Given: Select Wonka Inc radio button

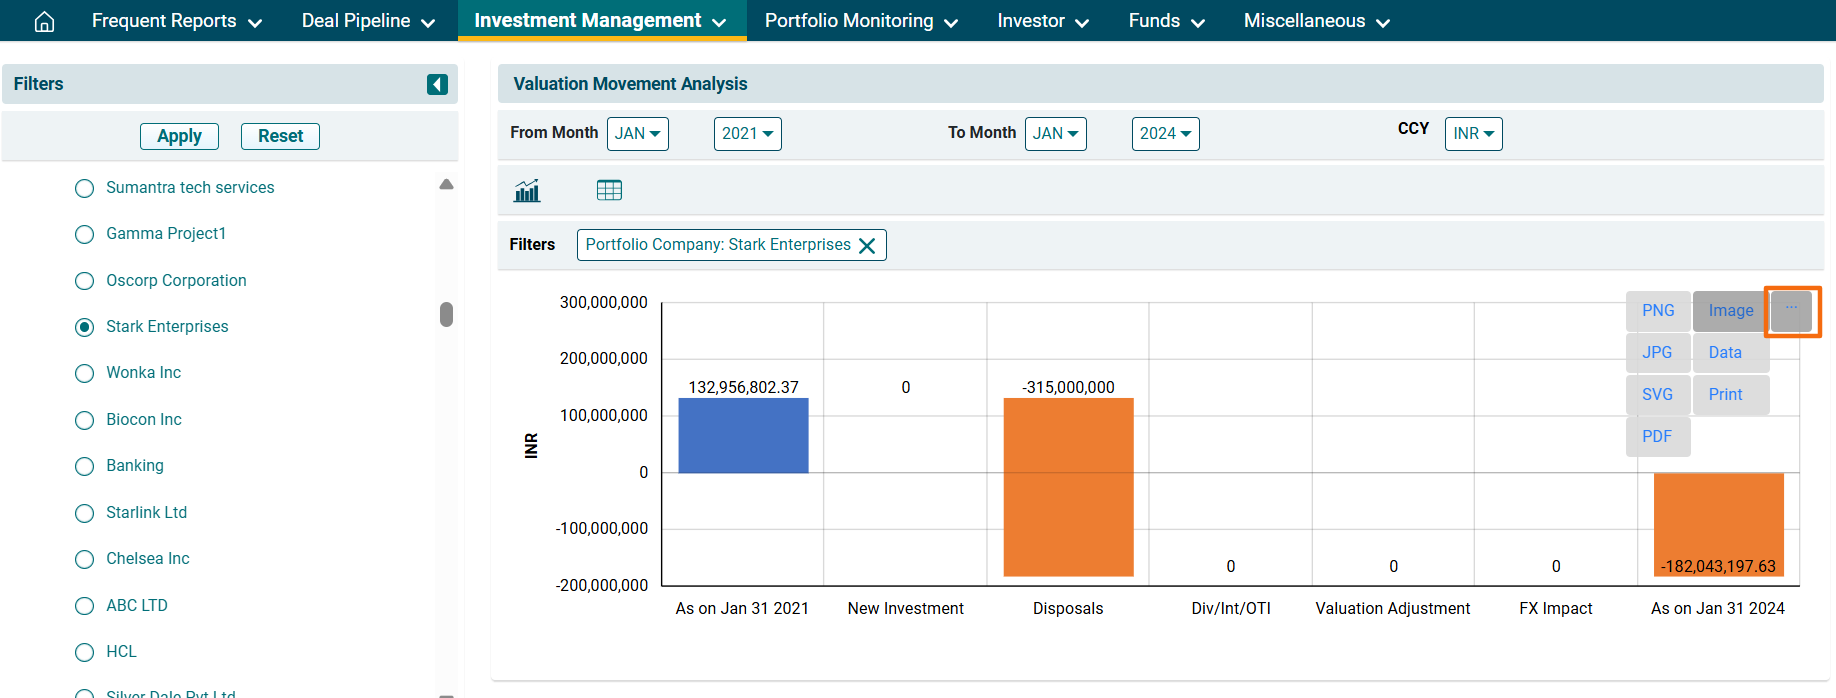Looking at the screenshot, I should click(x=85, y=373).
